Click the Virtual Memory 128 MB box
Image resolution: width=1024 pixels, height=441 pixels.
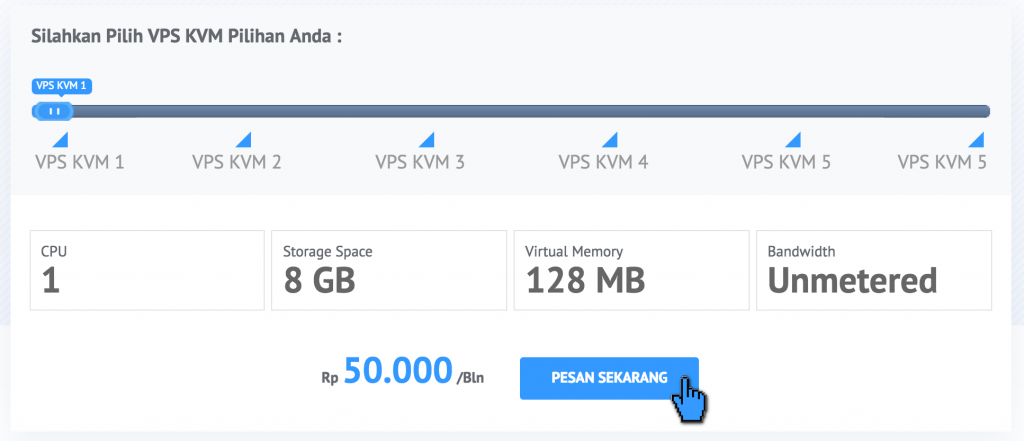[632, 270]
